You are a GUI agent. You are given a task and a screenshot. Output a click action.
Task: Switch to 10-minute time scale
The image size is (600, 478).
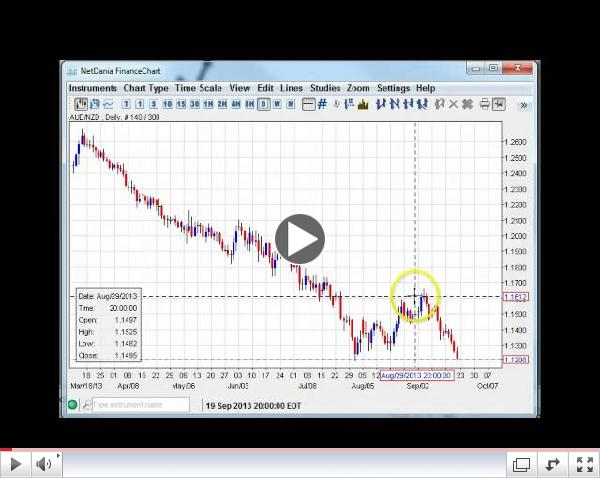click(167, 104)
